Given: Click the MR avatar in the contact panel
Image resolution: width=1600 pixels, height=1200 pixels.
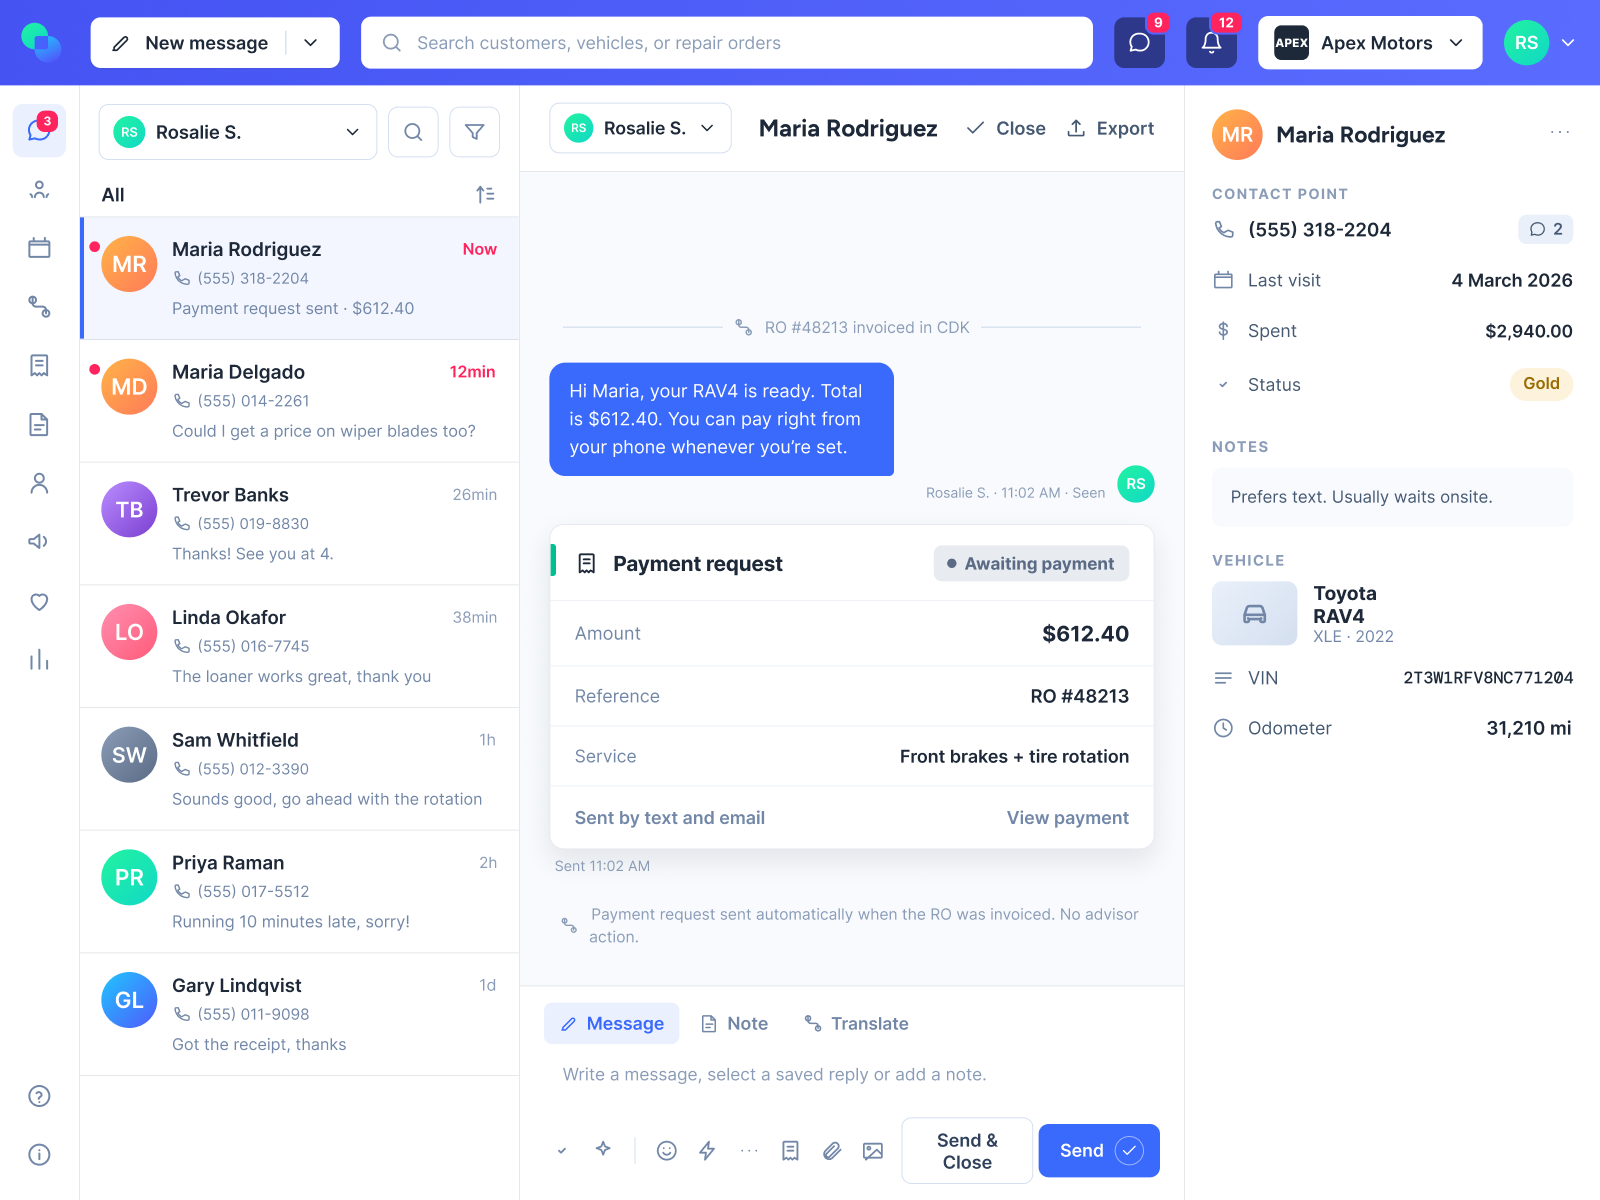Looking at the screenshot, I should 1237,135.
